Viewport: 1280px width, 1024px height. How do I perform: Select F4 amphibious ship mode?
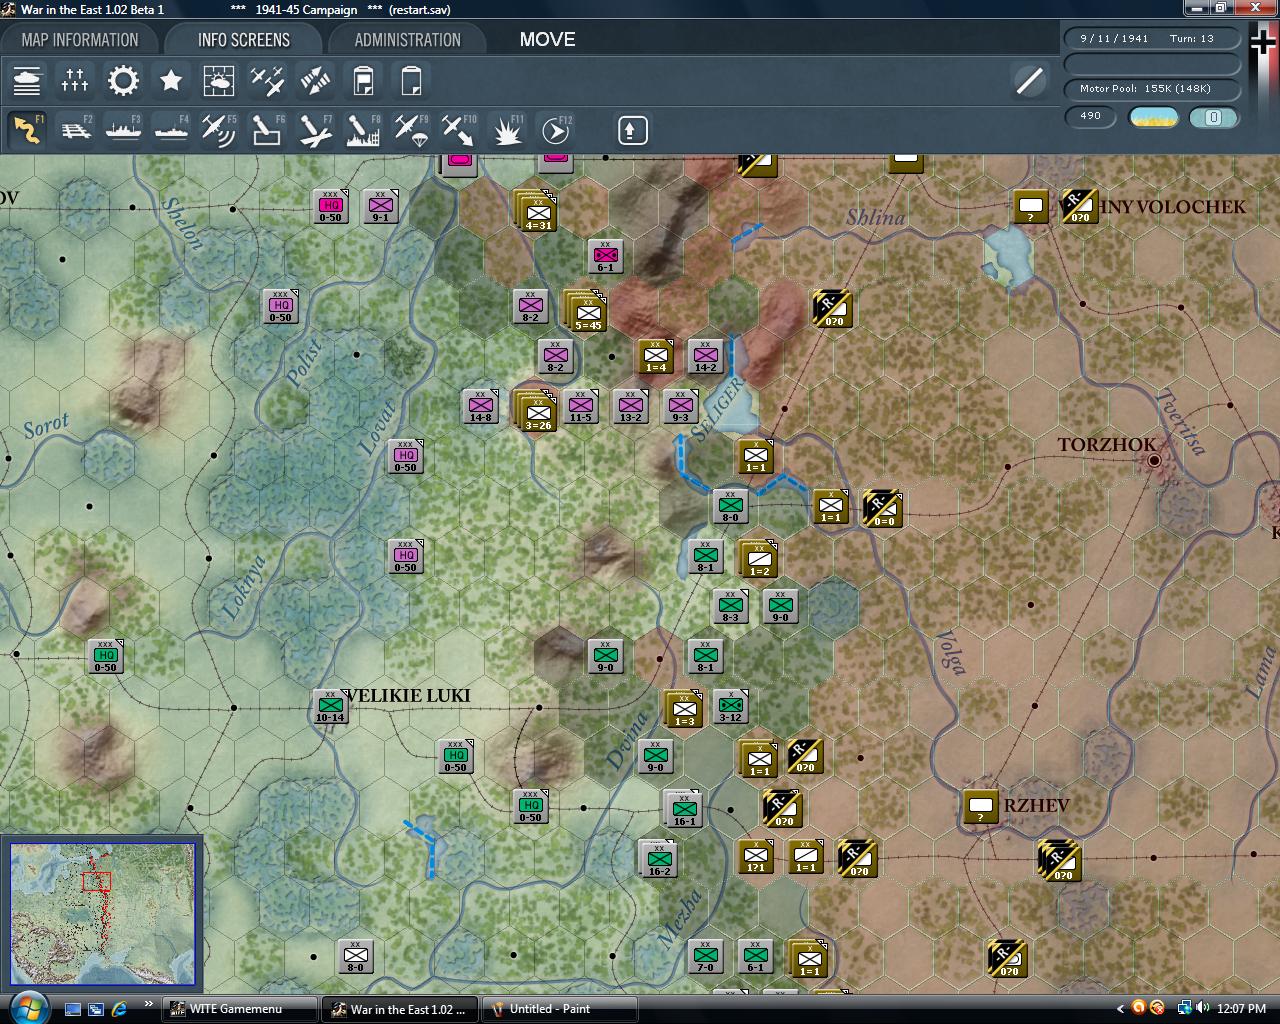click(171, 130)
